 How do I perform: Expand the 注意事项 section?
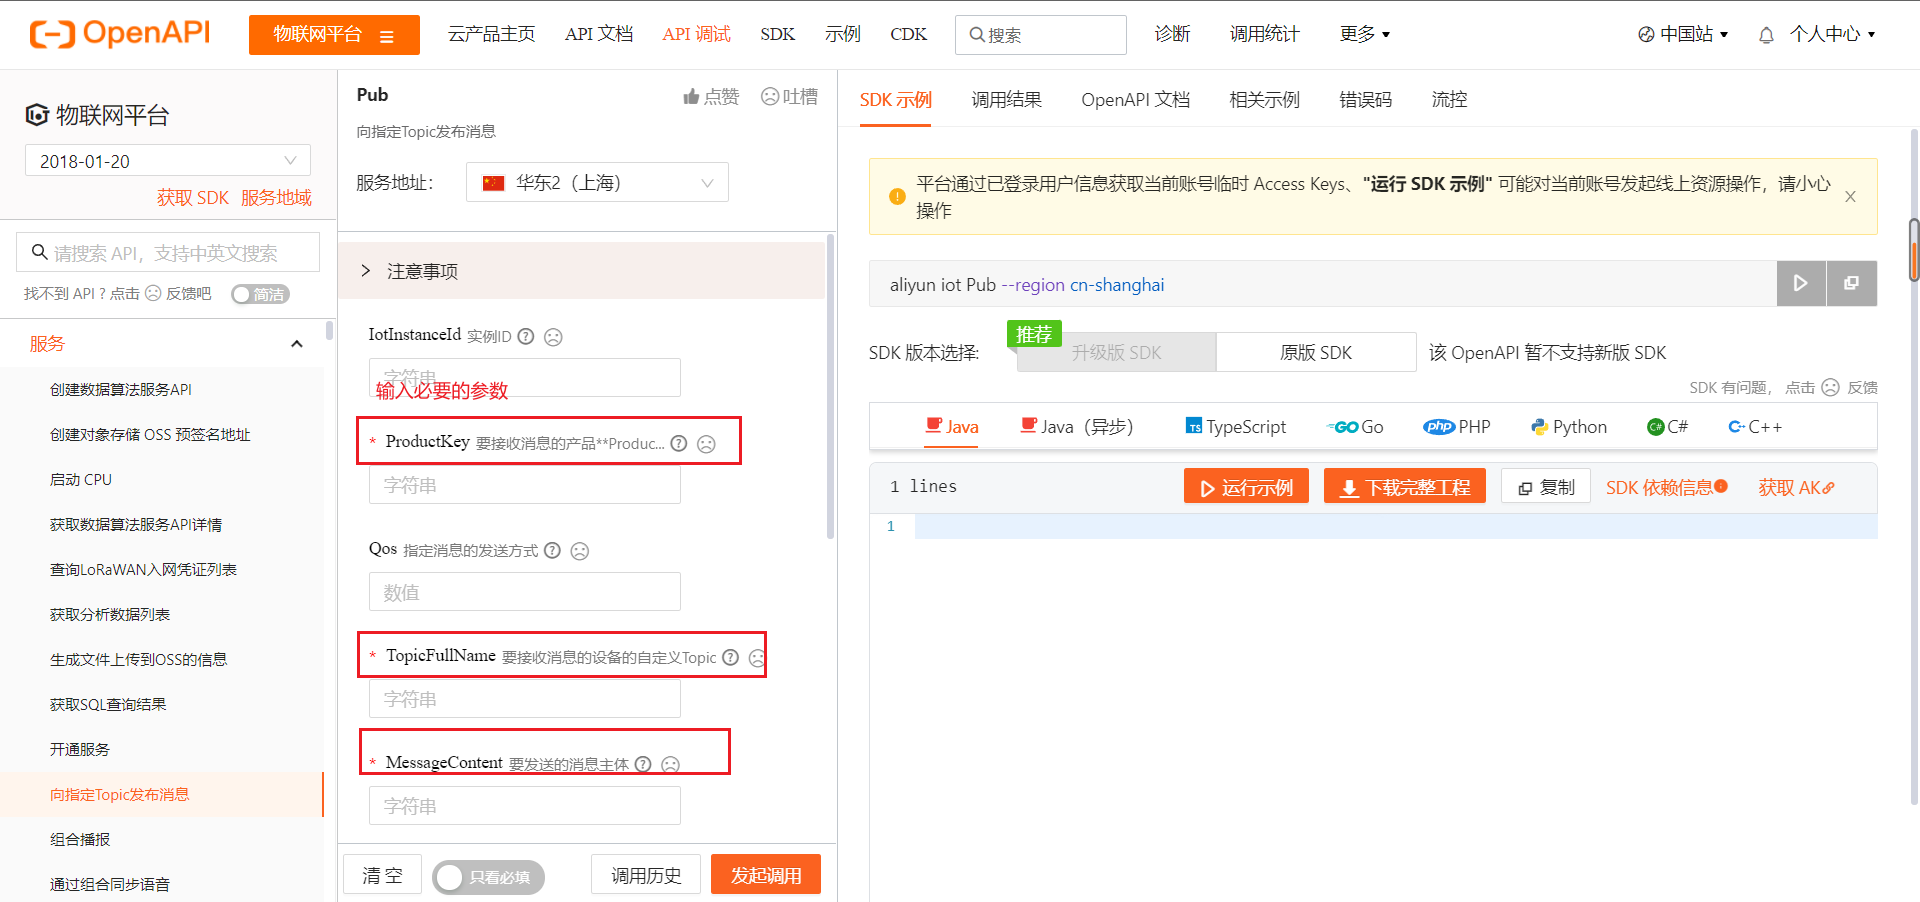tap(583, 271)
